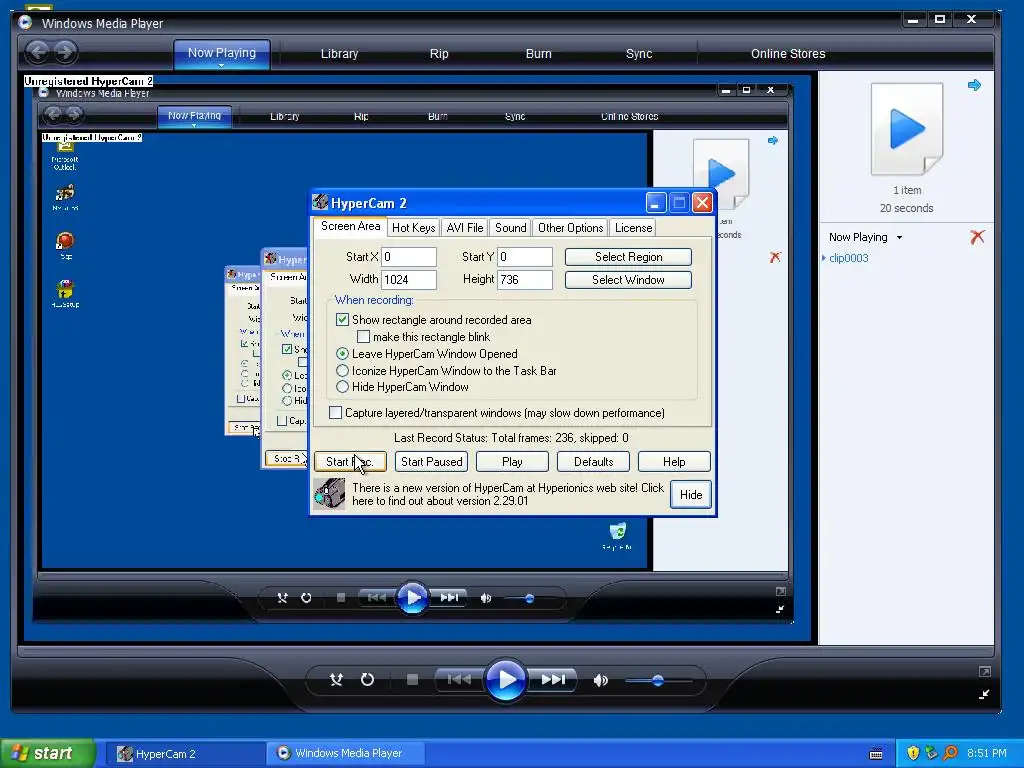Click shuffle icon in the nested recorded player

(282, 598)
